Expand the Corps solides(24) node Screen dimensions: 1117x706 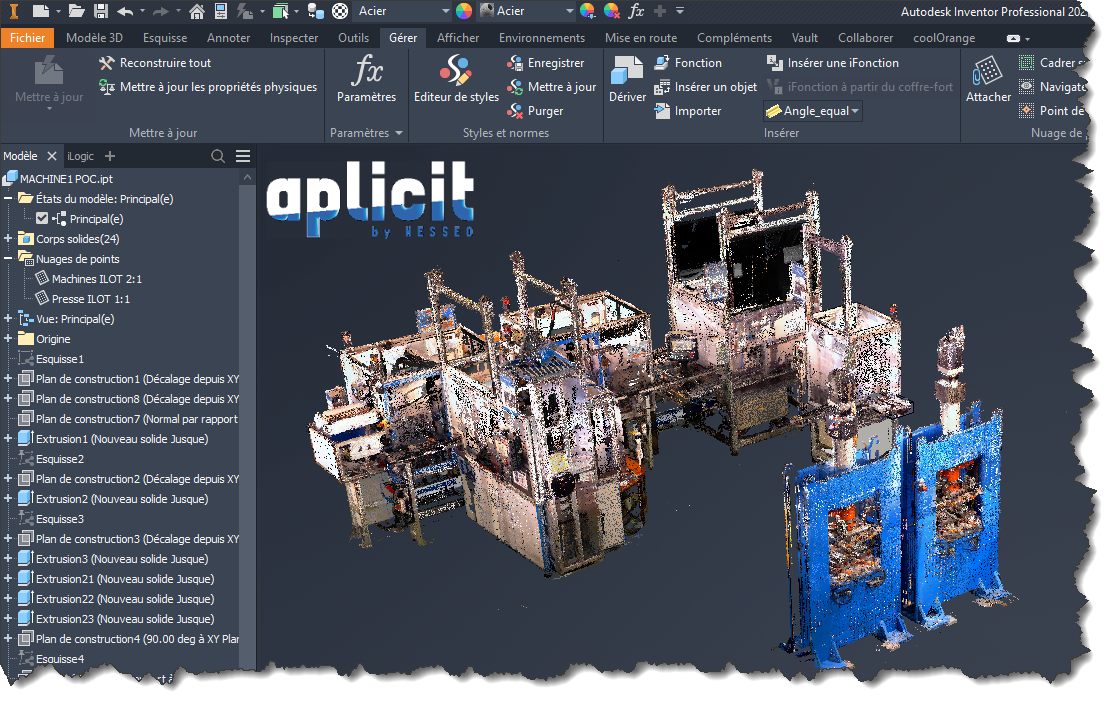pyautogui.click(x=8, y=239)
